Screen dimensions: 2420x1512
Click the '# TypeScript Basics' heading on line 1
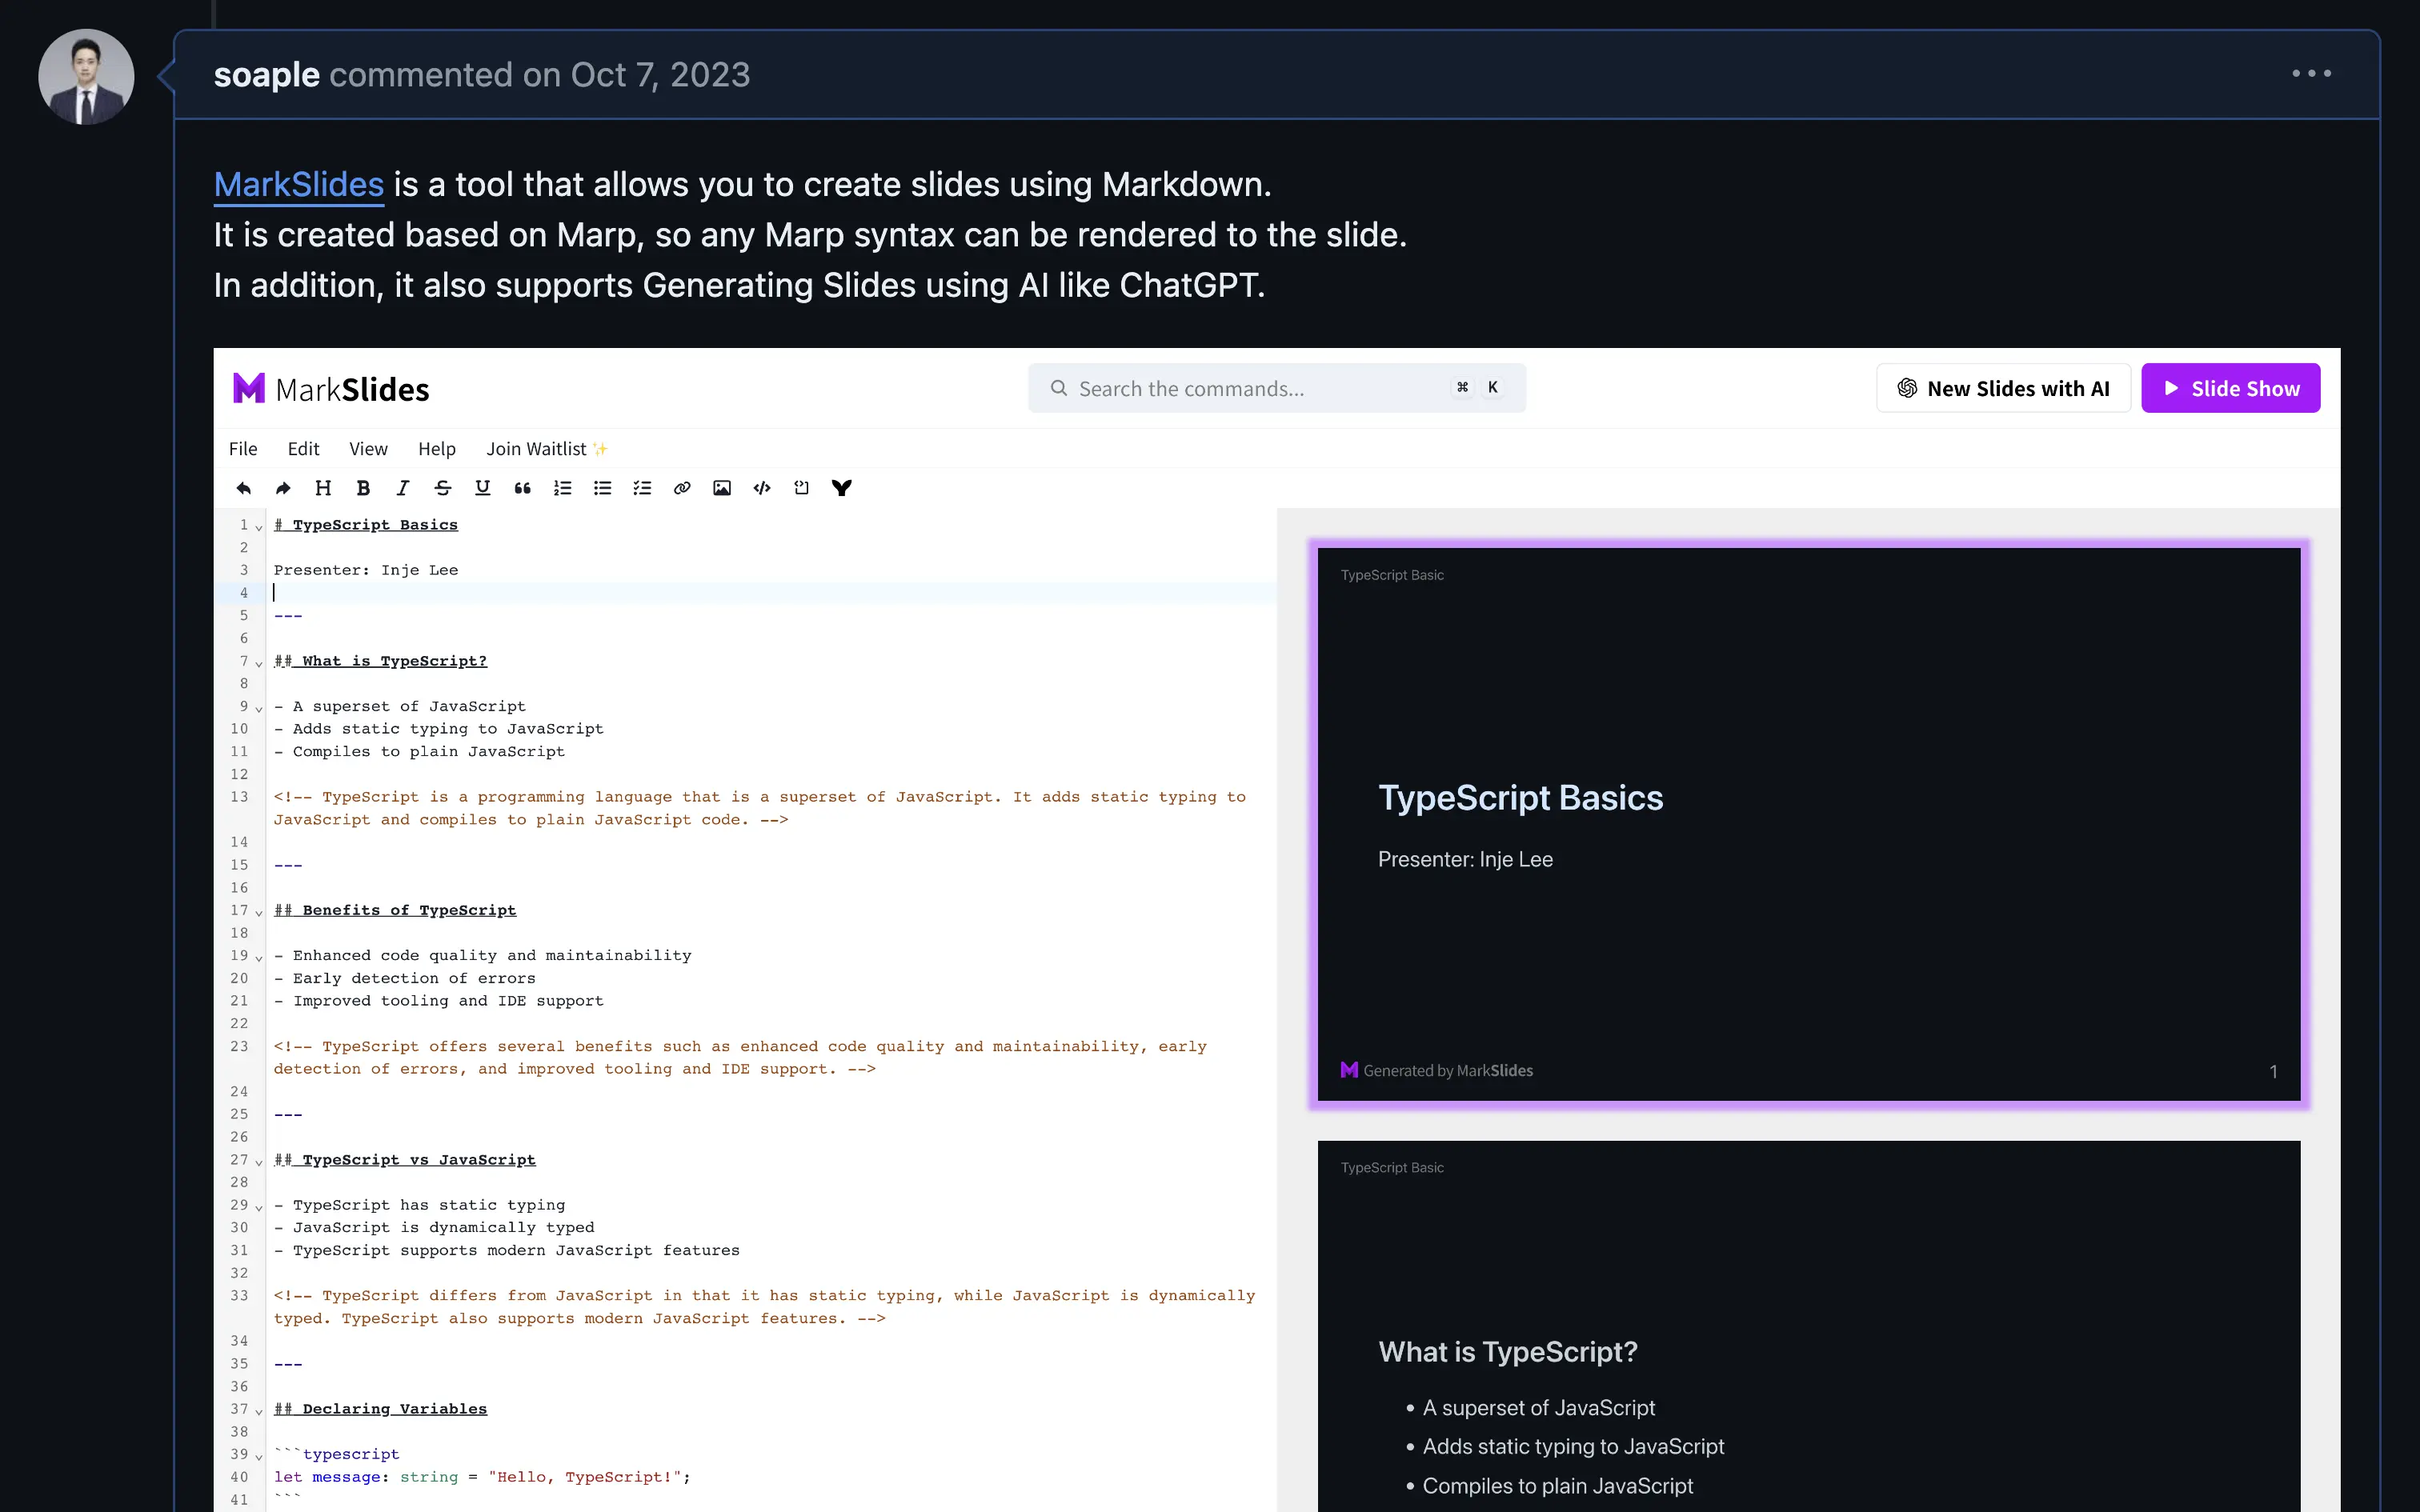(366, 525)
